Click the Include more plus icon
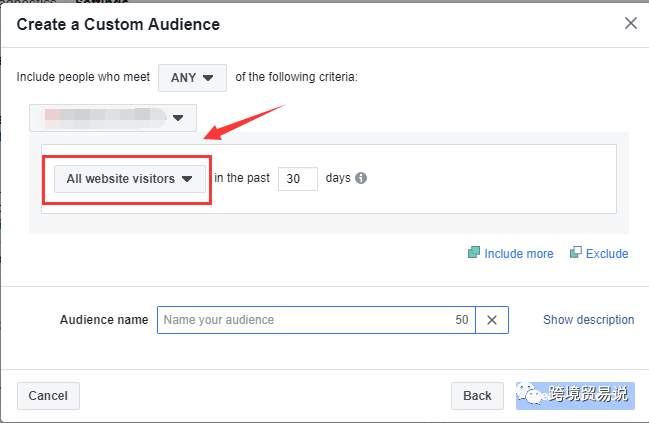649x423 pixels. click(474, 253)
